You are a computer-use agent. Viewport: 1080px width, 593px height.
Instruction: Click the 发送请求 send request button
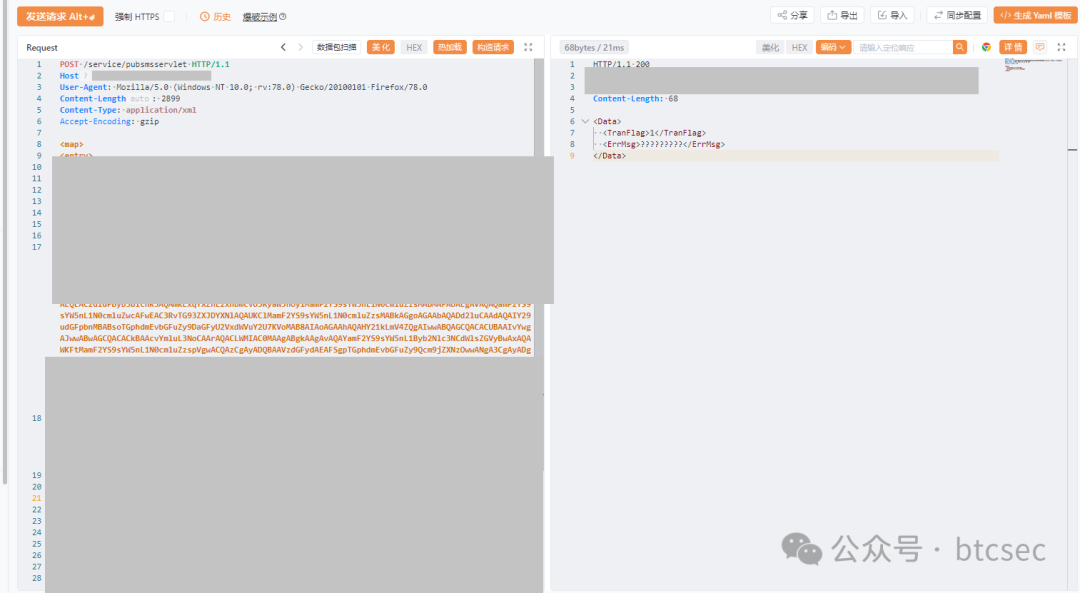click(x=60, y=16)
